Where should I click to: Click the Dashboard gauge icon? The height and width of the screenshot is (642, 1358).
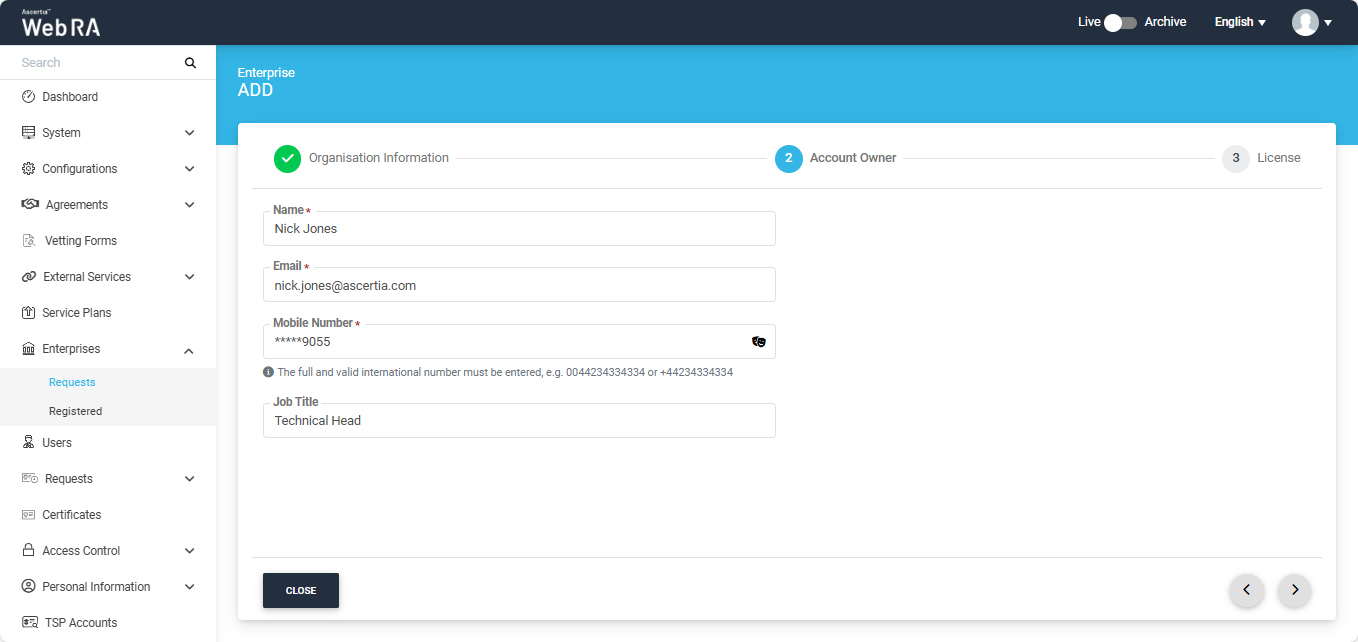[x=28, y=97]
